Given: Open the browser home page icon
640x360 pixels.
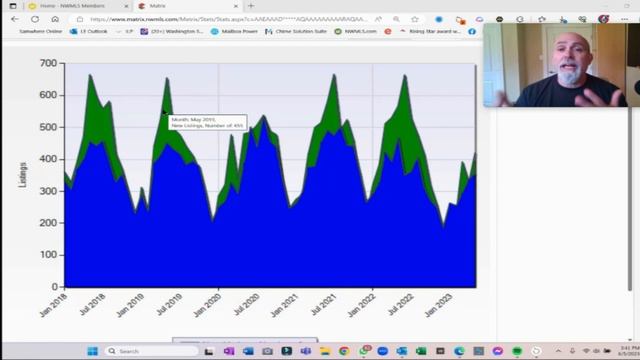Looking at the screenshot, I should coord(55,19).
